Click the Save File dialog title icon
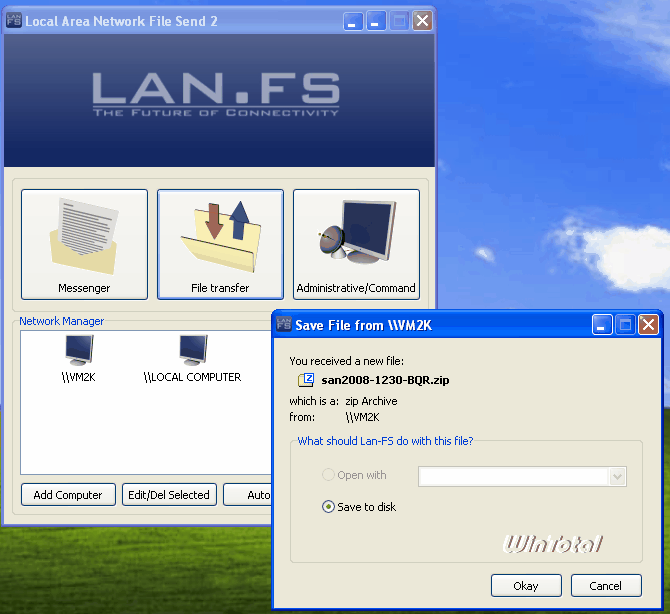670x614 pixels. 284,325
